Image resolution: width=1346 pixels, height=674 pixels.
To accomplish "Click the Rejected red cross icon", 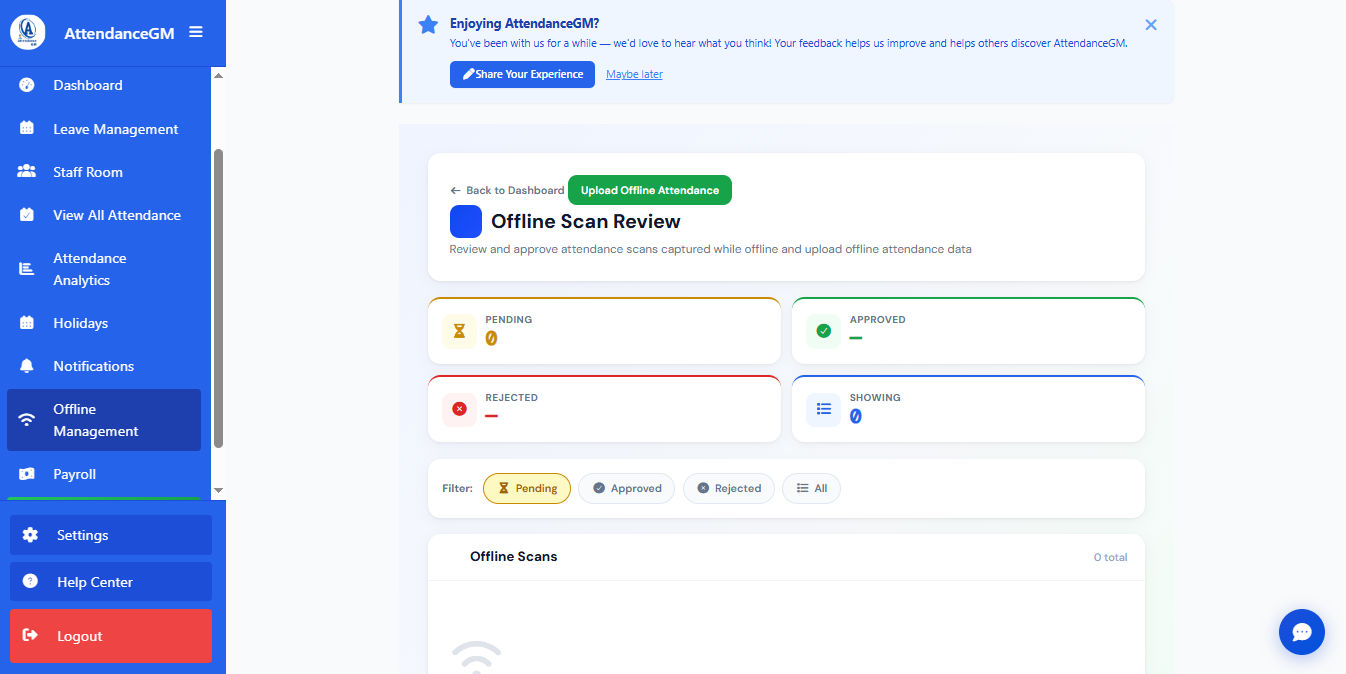I will [x=459, y=408].
